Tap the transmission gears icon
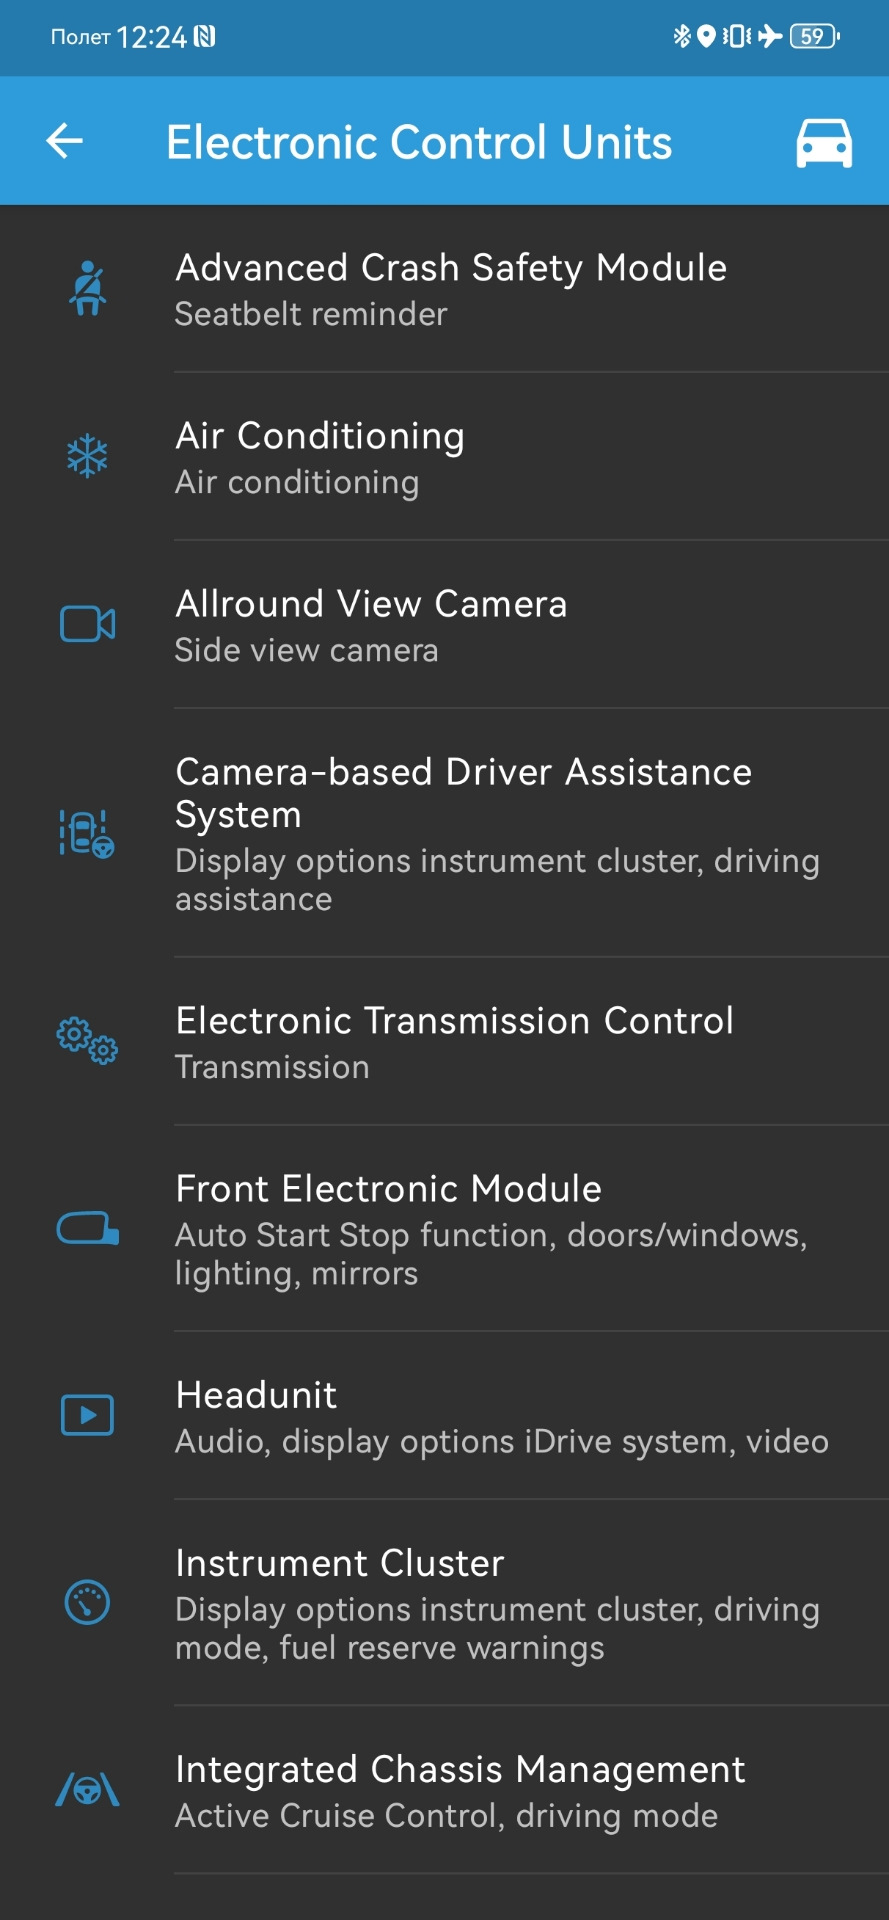889x1920 pixels. (x=88, y=1041)
